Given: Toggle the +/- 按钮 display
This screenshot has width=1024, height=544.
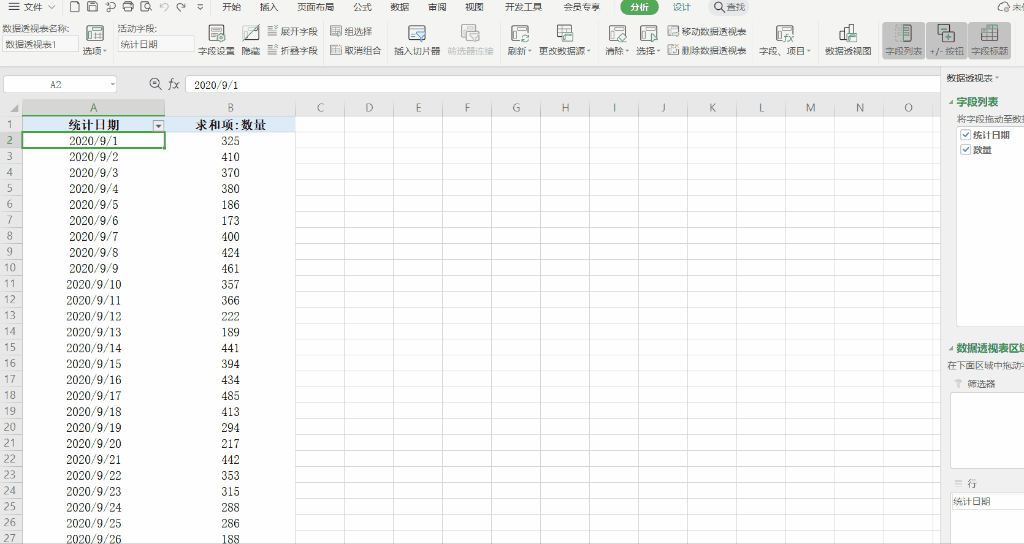Looking at the screenshot, I should pos(946,40).
